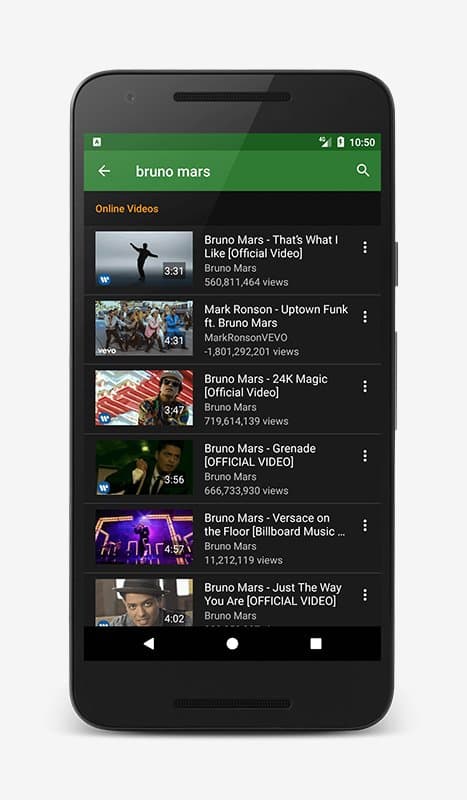Tap 'Bruno Mars' channel under Grenade
467x800 pixels.
pos(230,477)
